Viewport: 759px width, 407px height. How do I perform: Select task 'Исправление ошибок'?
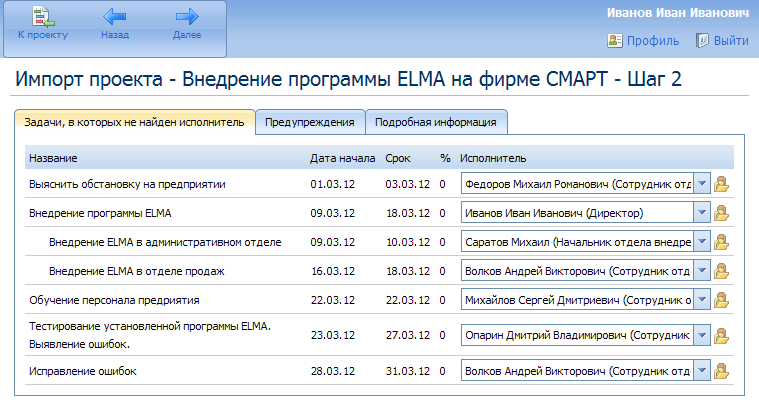point(83,371)
